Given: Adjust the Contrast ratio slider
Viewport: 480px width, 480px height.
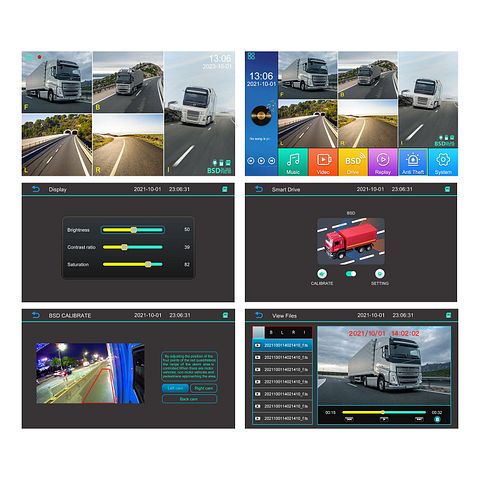Looking at the screenshot, I should (133, 247).
